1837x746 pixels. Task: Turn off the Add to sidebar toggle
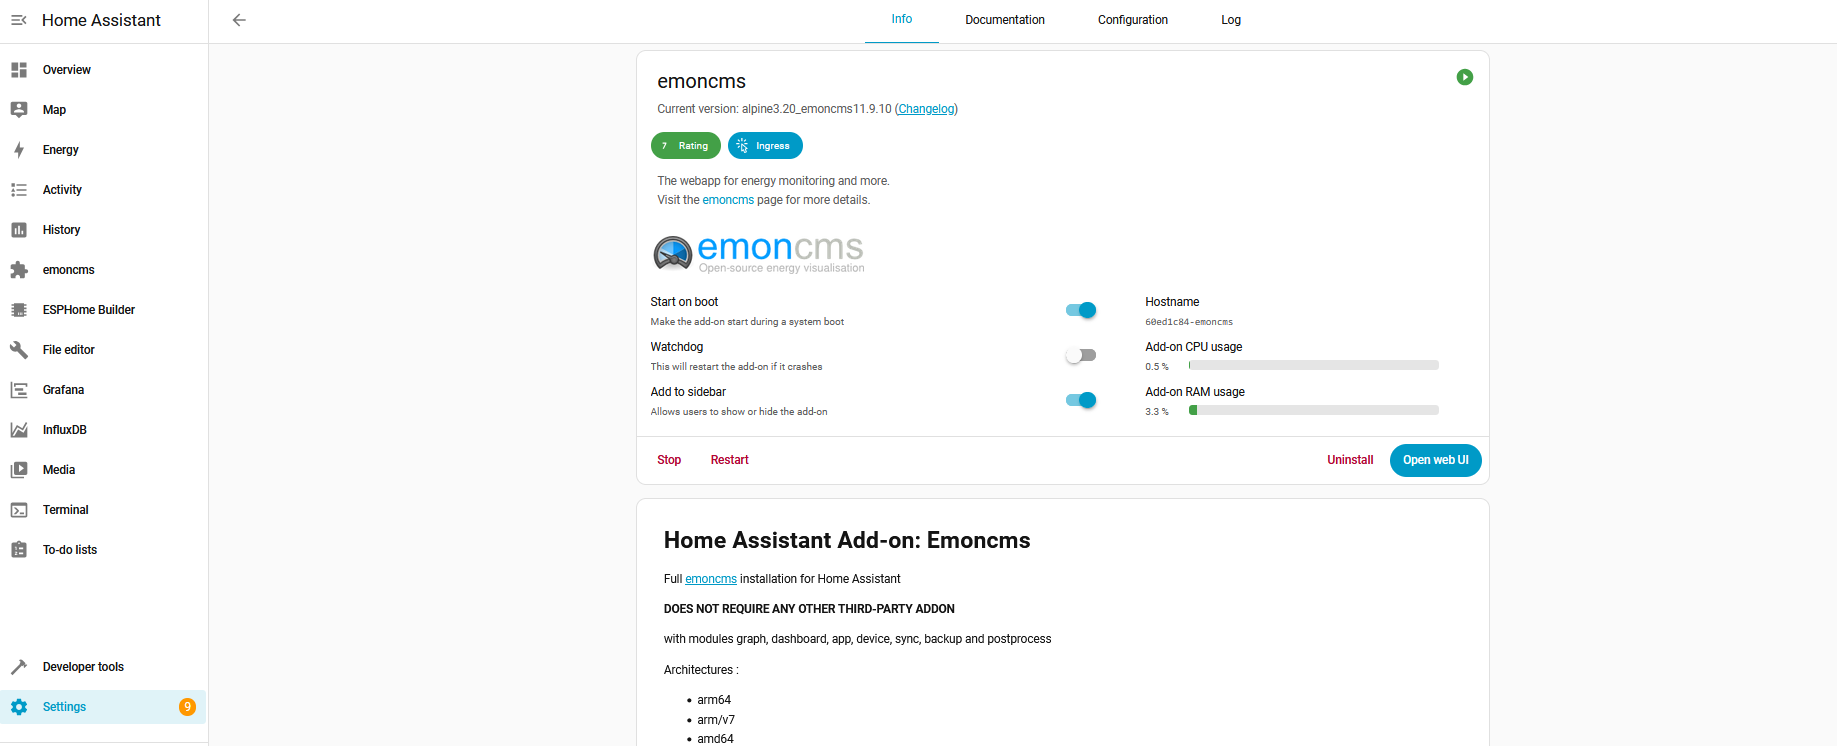point(1081,400)
